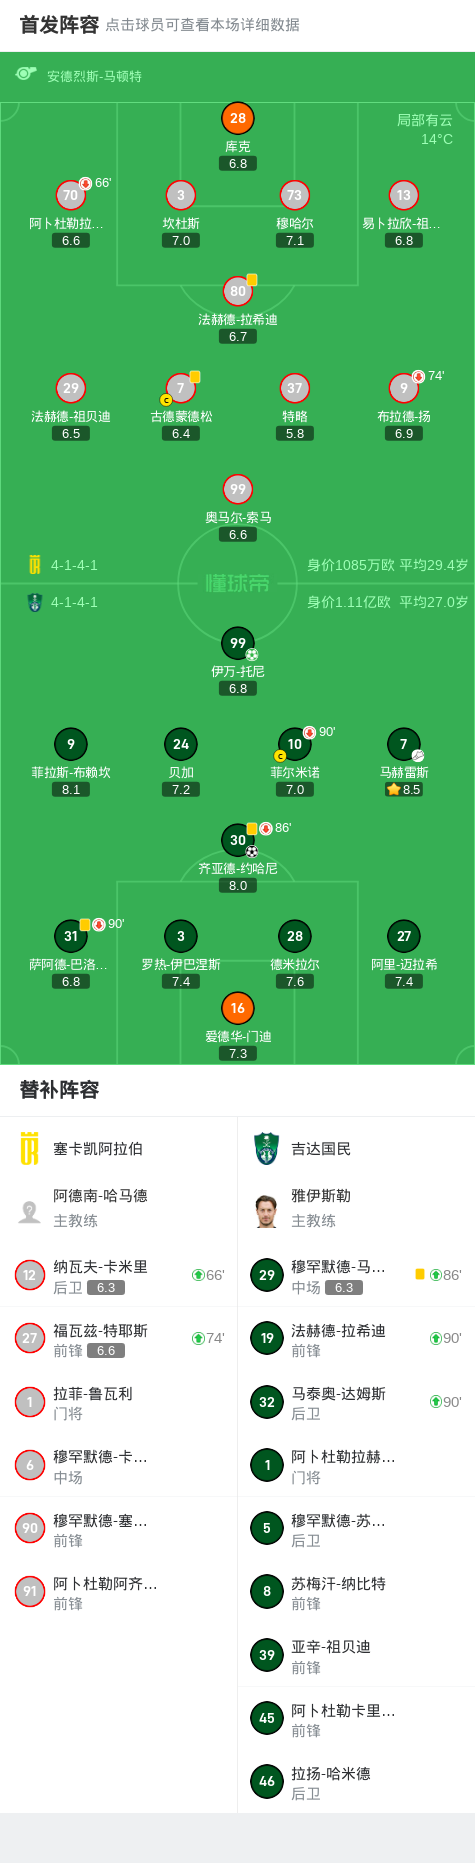
Task: Tap striker 99 伊万-托尼 jersey icon
Action: tap(238, 643)
